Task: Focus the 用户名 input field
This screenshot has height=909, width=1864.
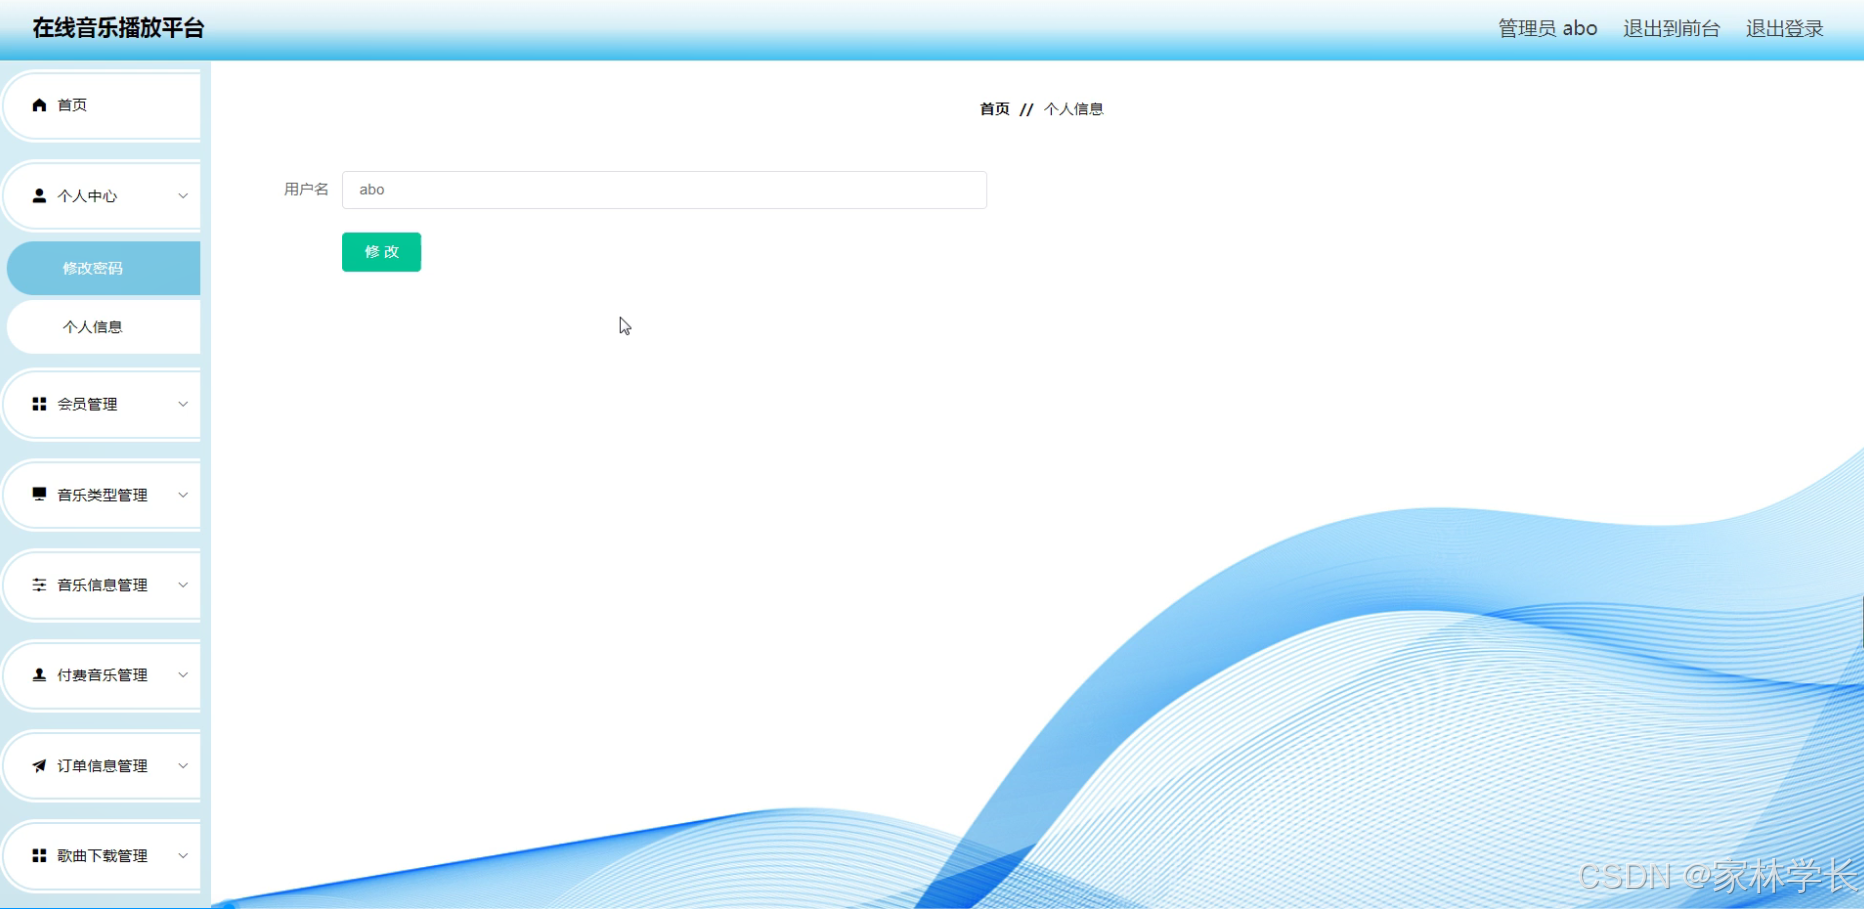Action: click(664, 190)
